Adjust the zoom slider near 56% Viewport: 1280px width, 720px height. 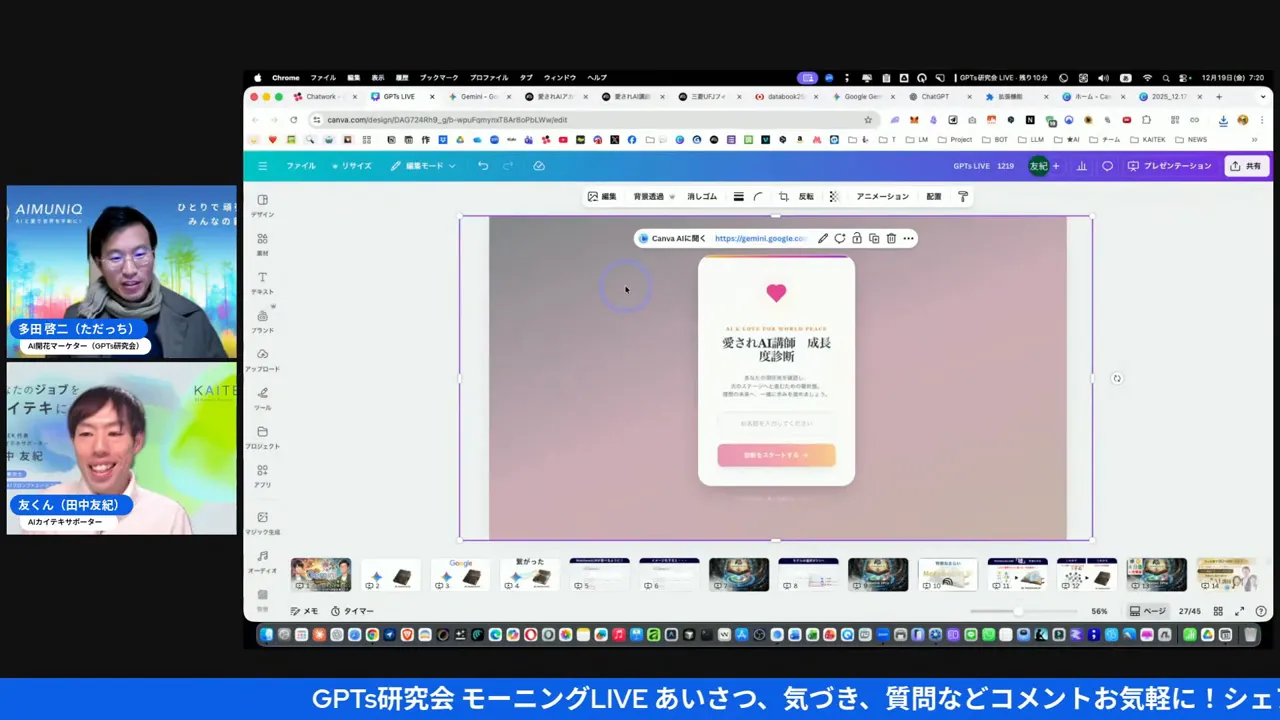click(1018, 611)
